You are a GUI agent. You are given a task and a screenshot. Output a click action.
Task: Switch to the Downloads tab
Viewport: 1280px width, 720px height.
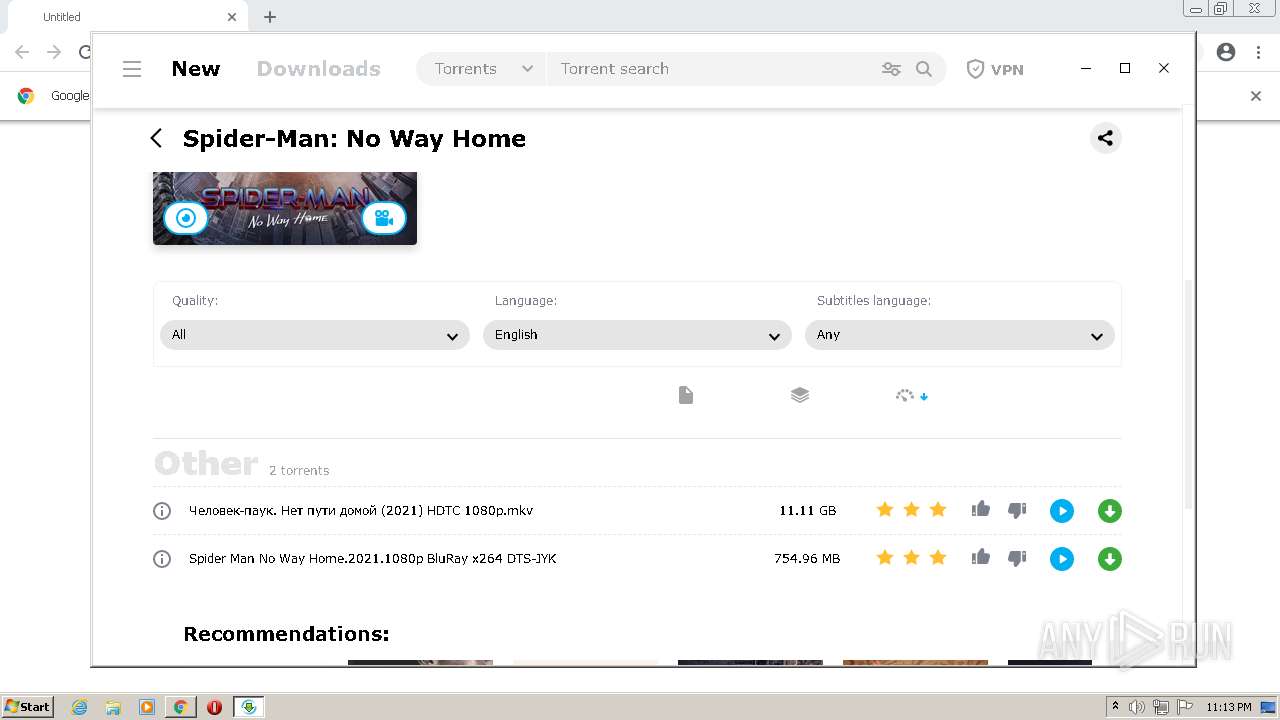tap(319, 69)
